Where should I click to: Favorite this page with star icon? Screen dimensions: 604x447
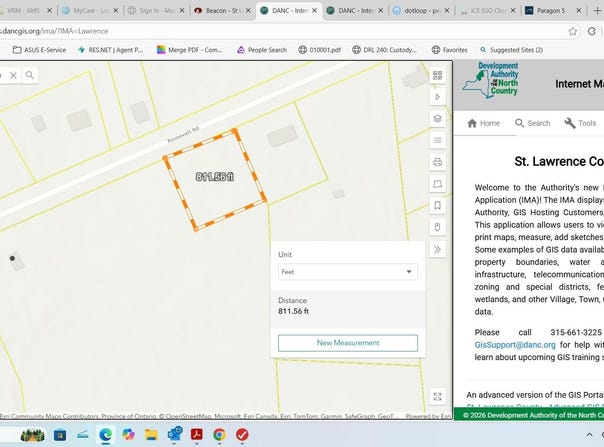pos(573,31)
